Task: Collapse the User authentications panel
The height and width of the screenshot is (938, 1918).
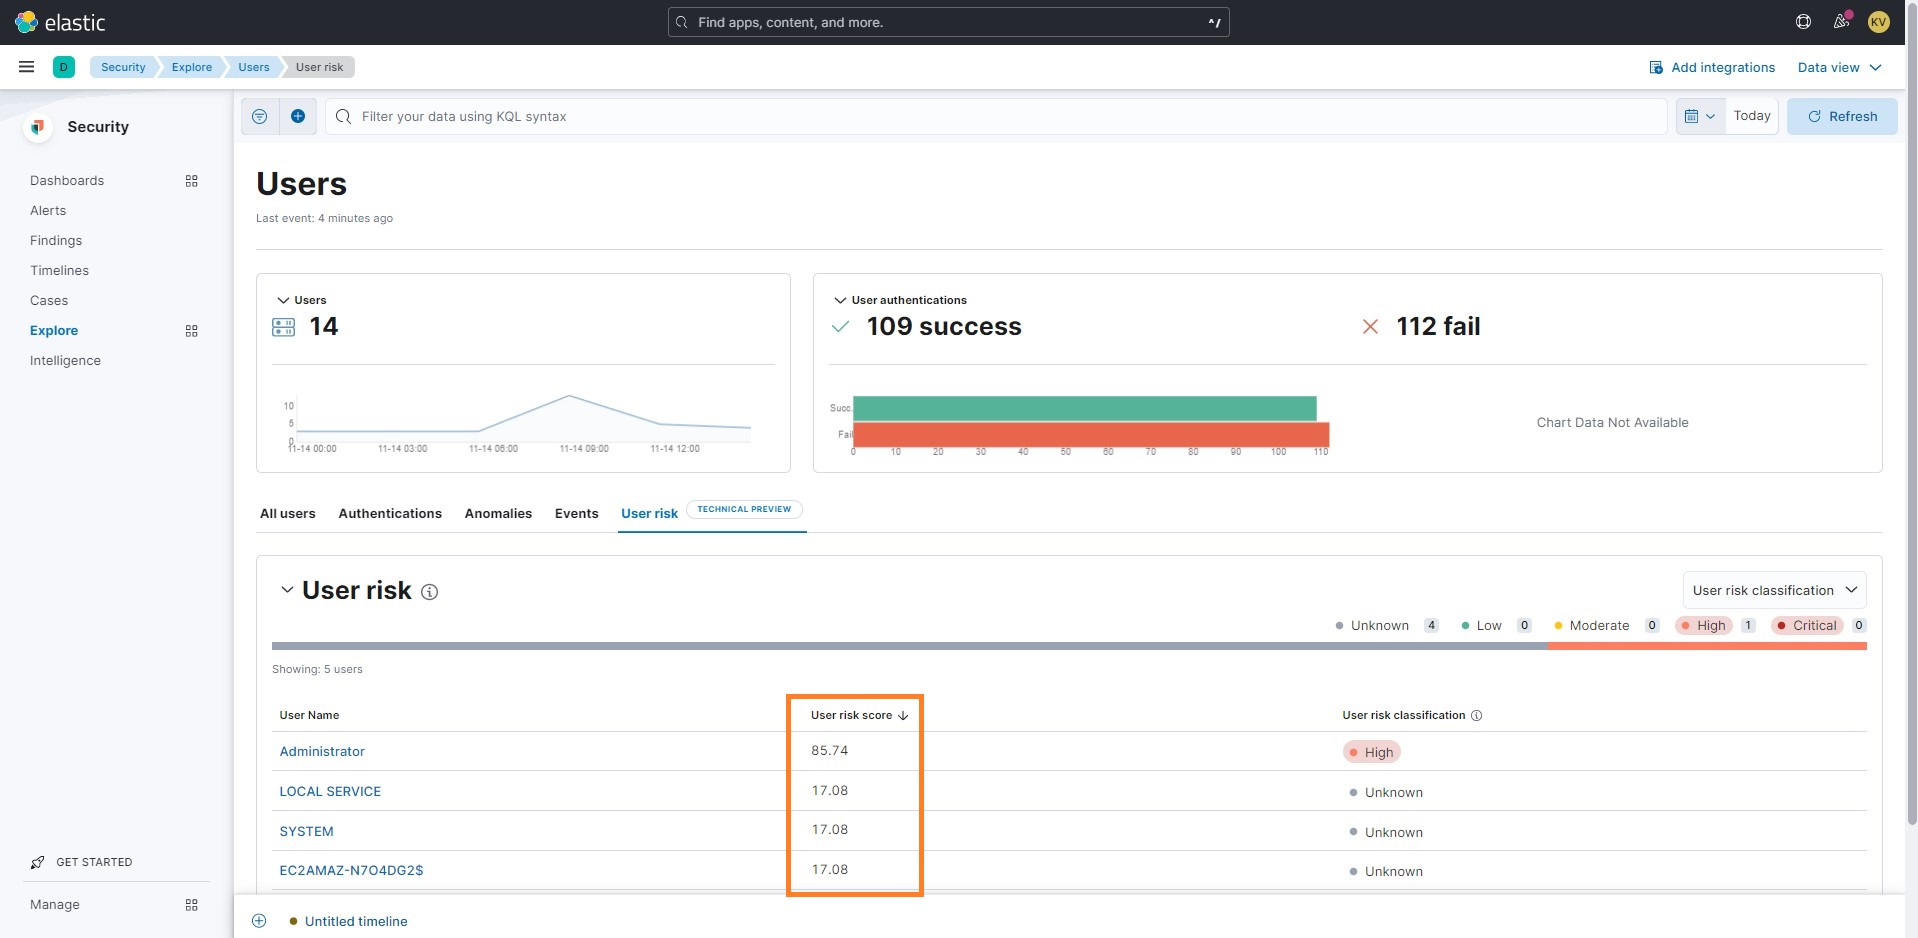Action: pyautogui.click(x=839, y=300)
